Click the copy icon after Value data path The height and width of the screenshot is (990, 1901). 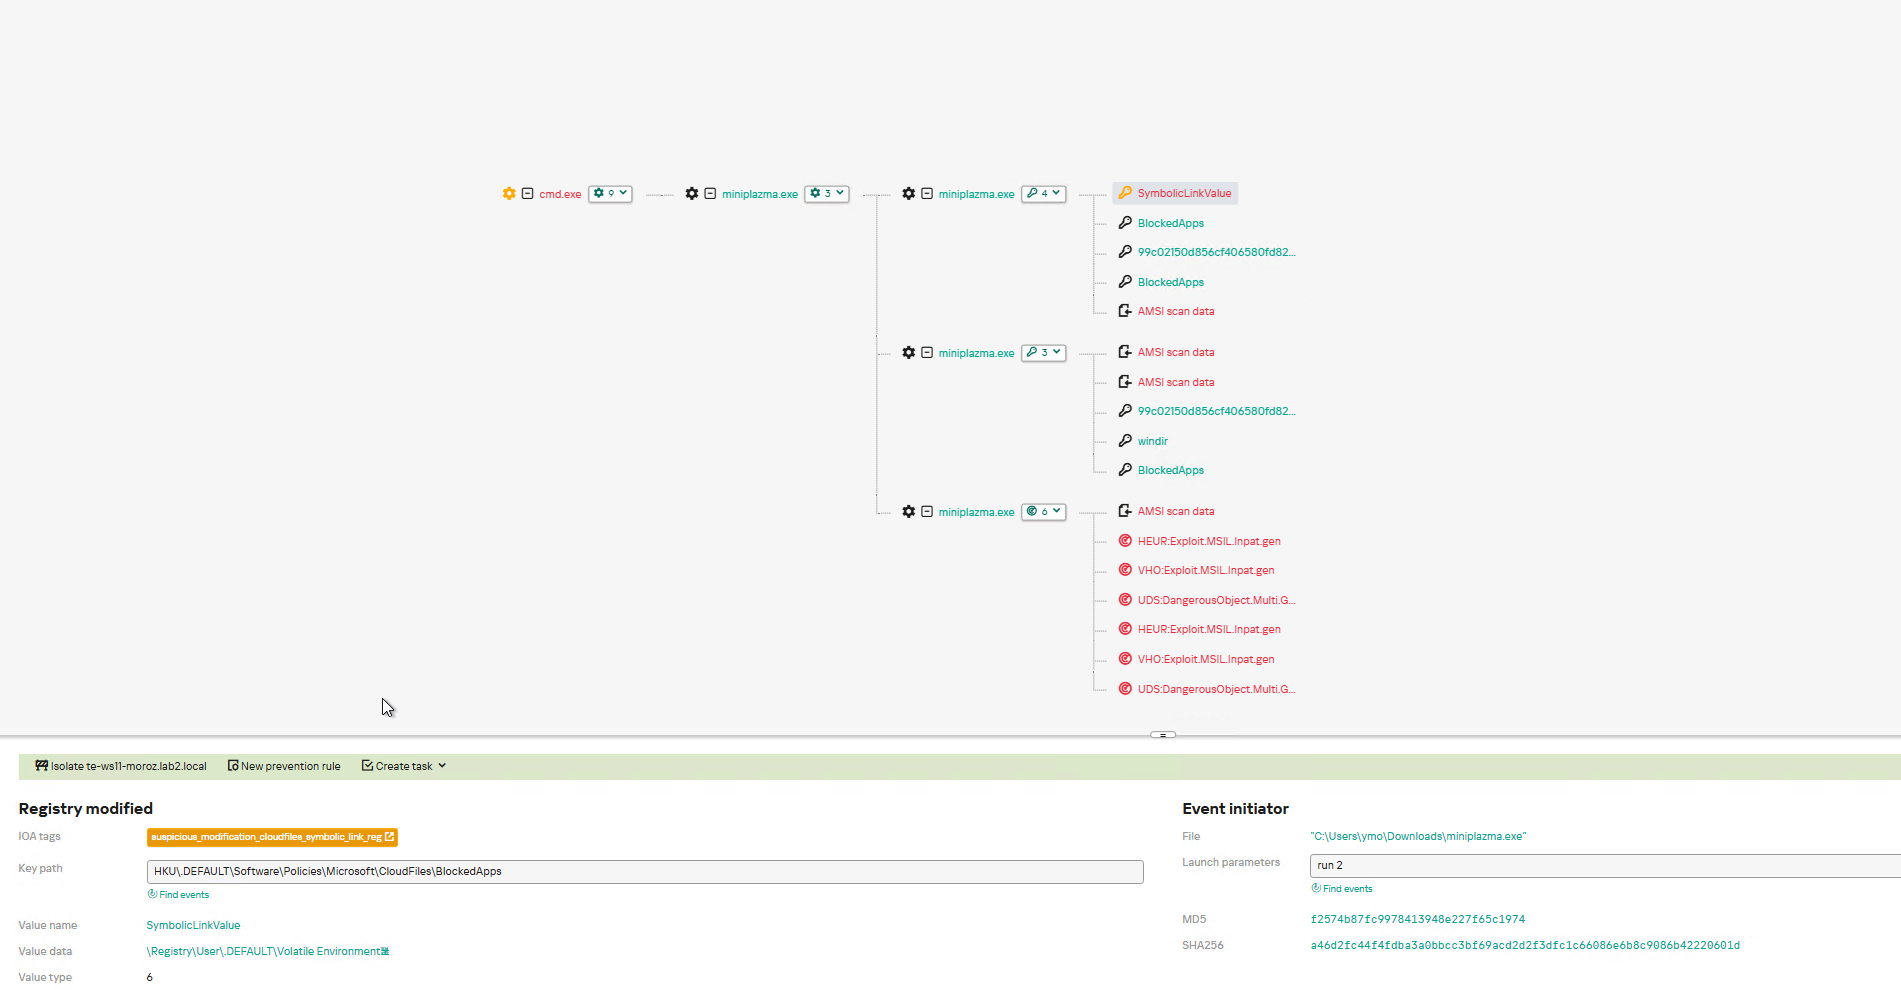(x=385, y=951)
